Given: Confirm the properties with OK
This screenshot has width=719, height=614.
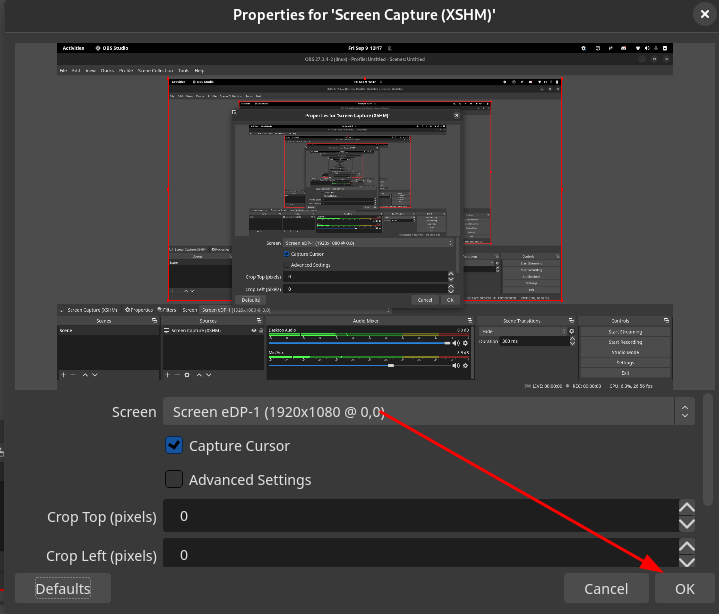Looking at the screenshot, I should [x=684, y=588].
